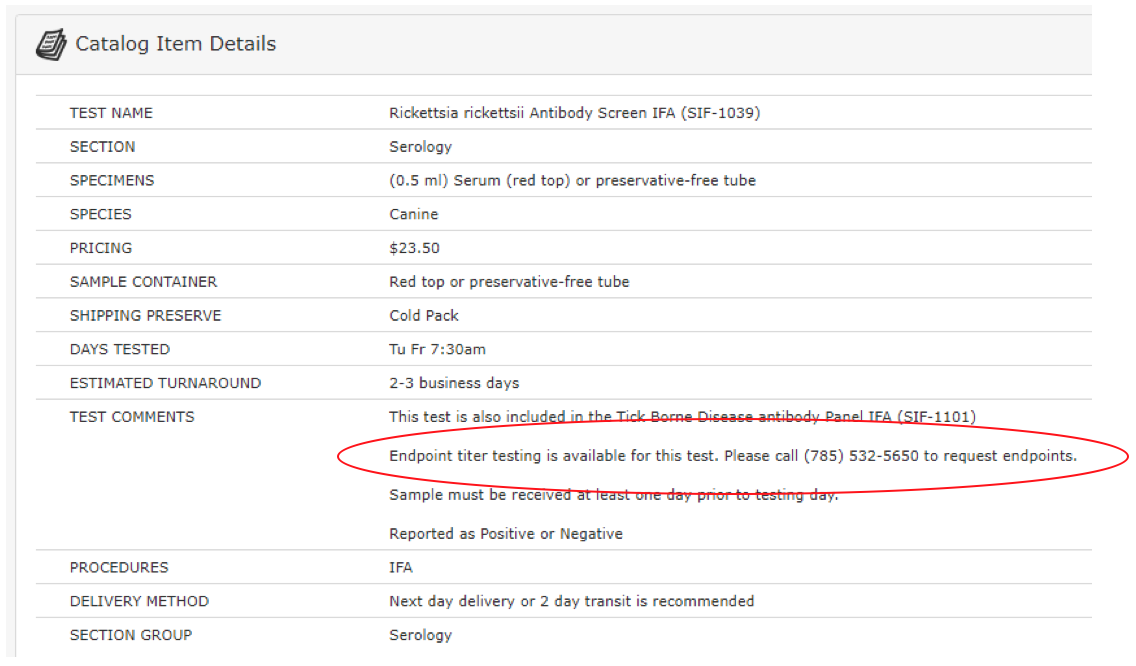This screenshot has width=1136, height=666.
Task: Click the Tick Borne Disease antibody Panel comment
Action: (x=682, y=417)
